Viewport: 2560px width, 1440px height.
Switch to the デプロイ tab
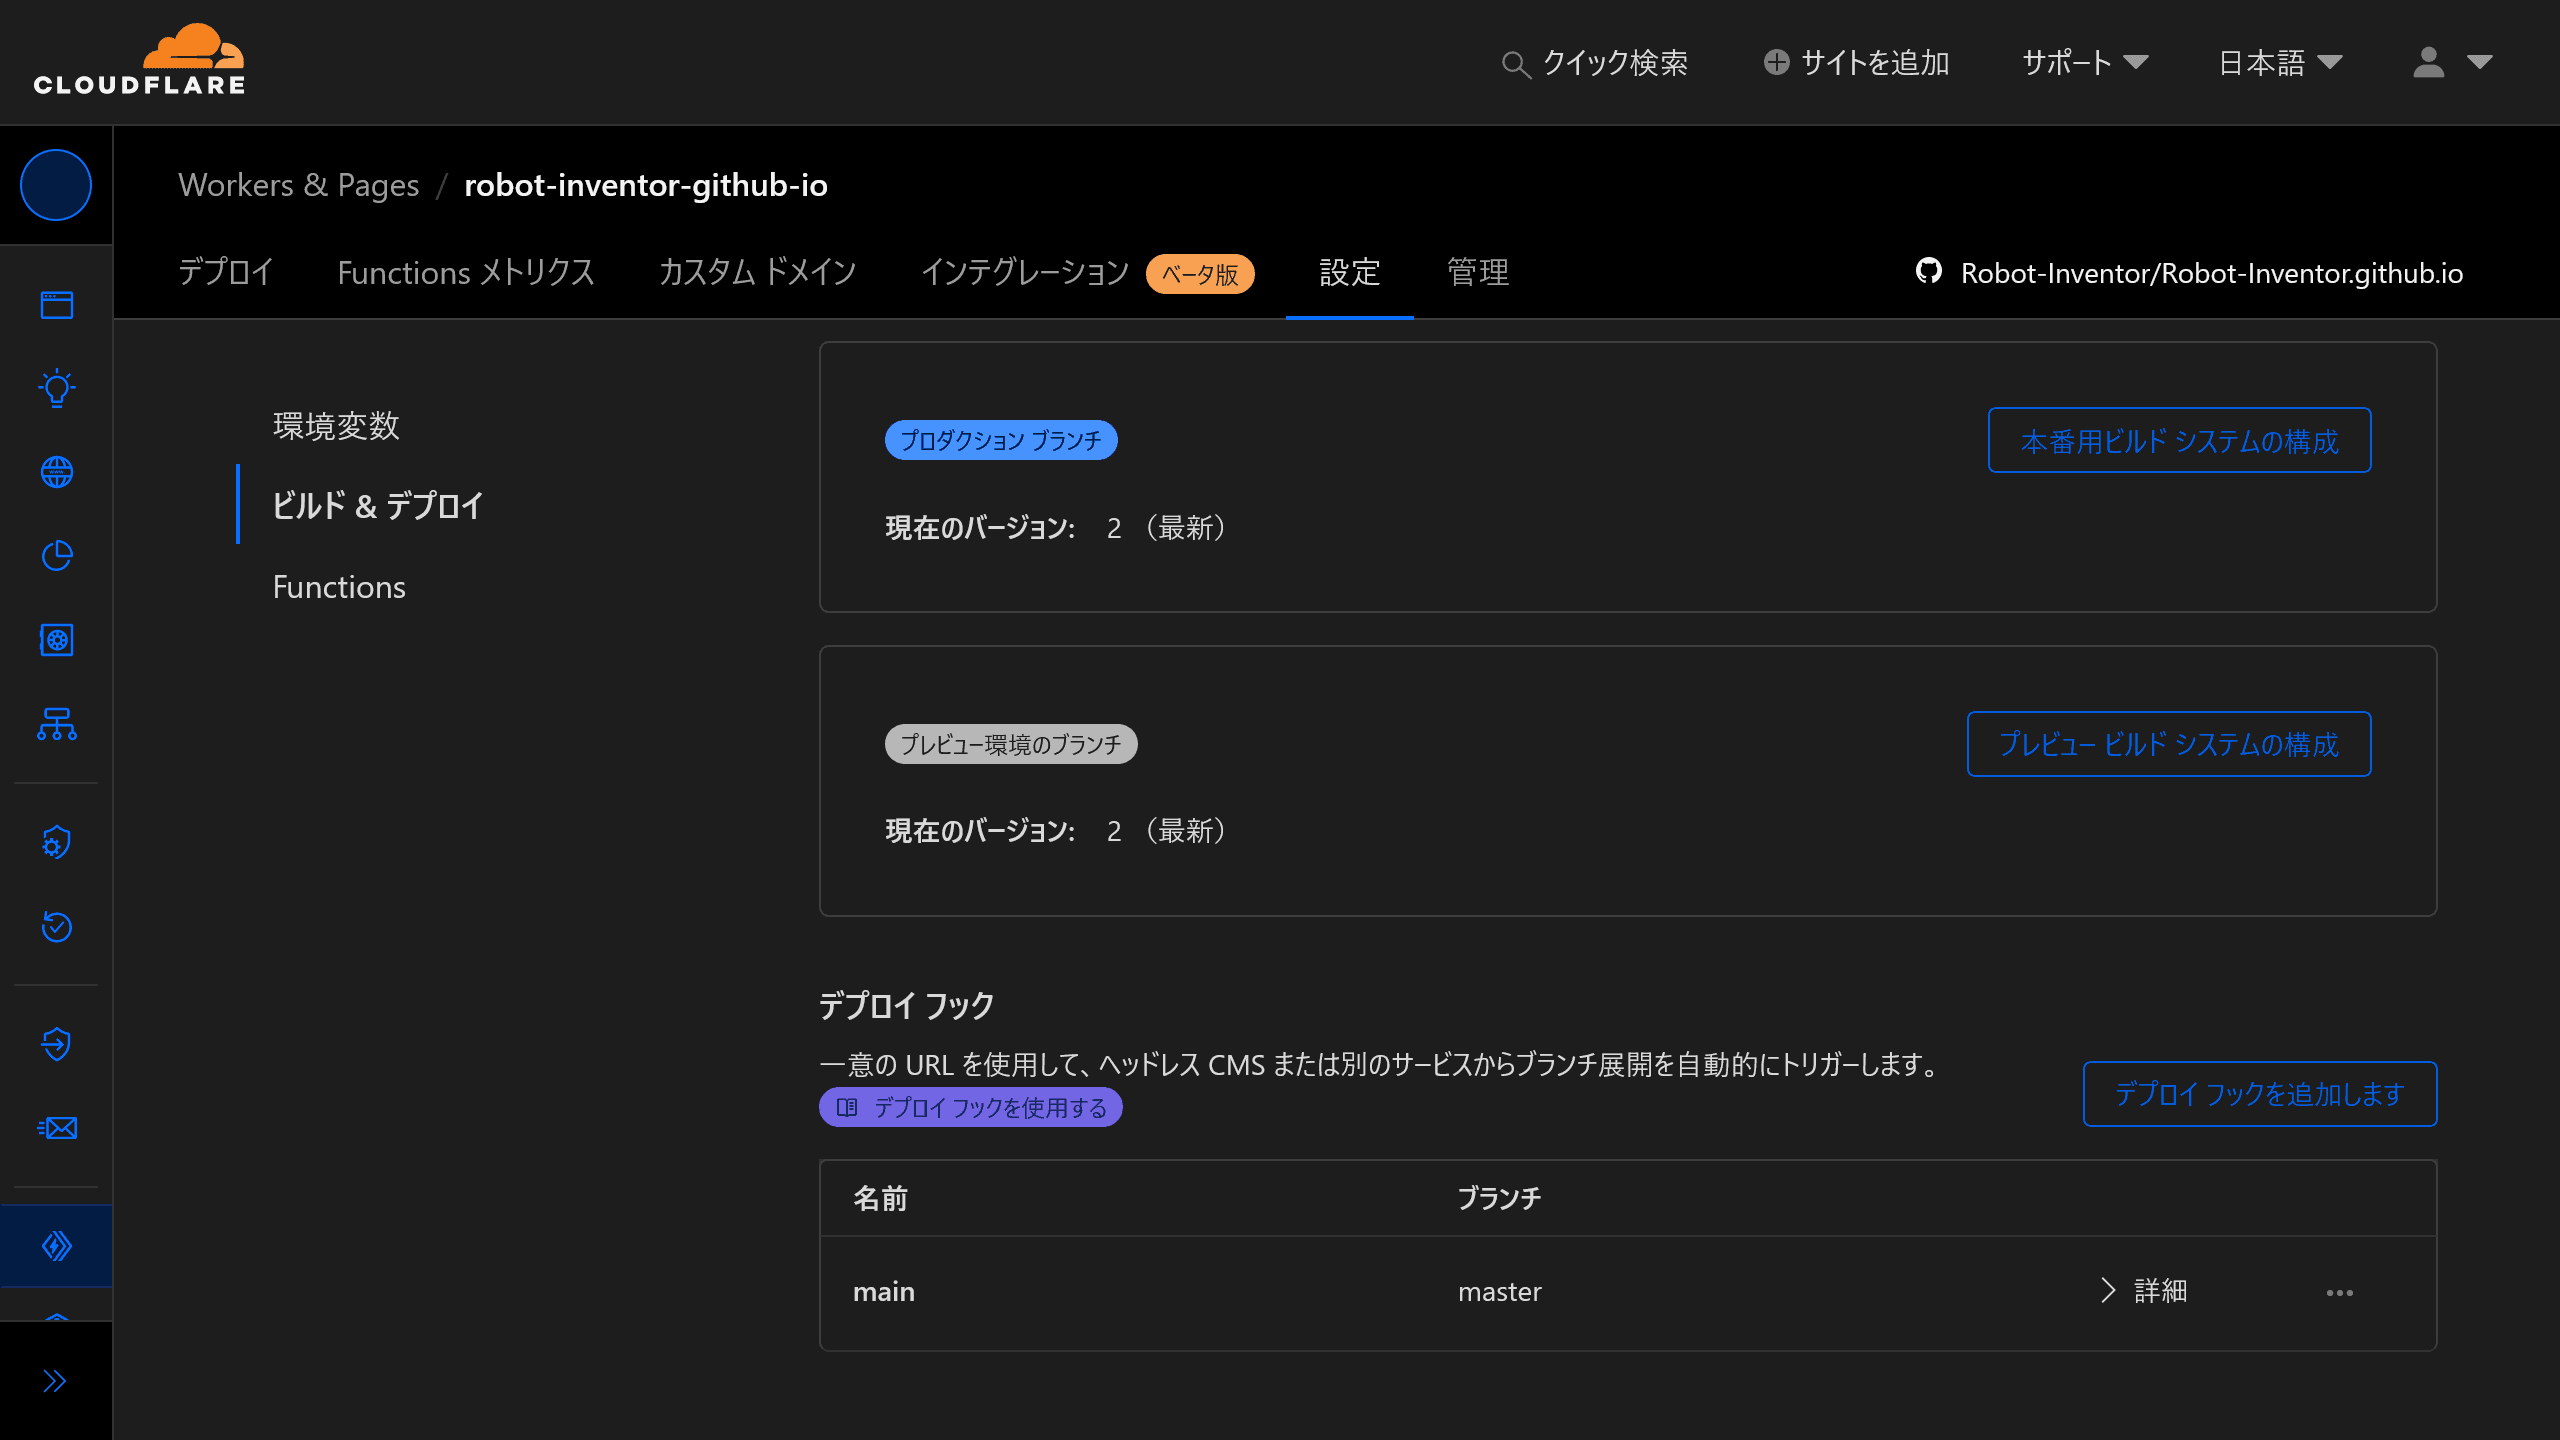click(x=226, y=272)
